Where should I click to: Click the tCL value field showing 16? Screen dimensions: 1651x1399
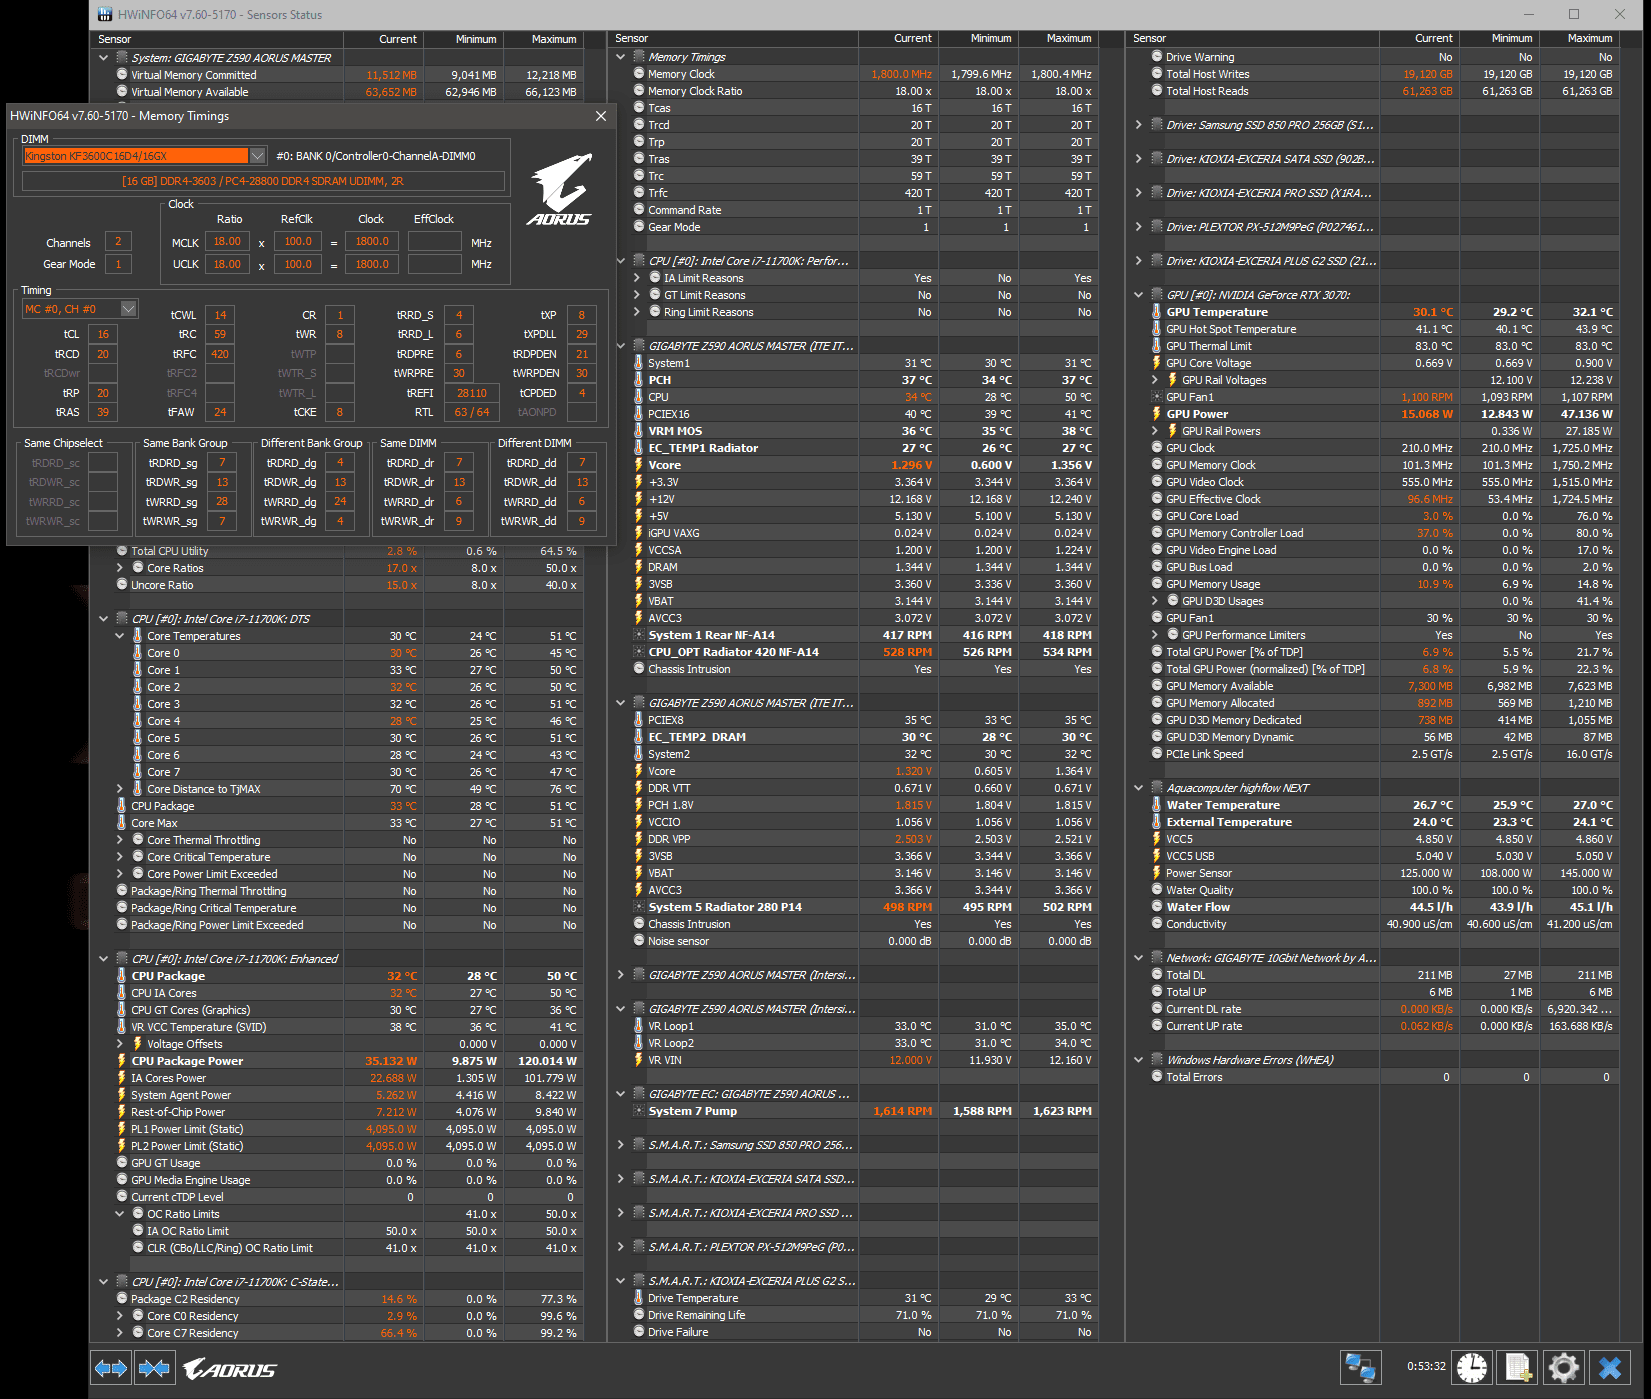pos(102,334)
